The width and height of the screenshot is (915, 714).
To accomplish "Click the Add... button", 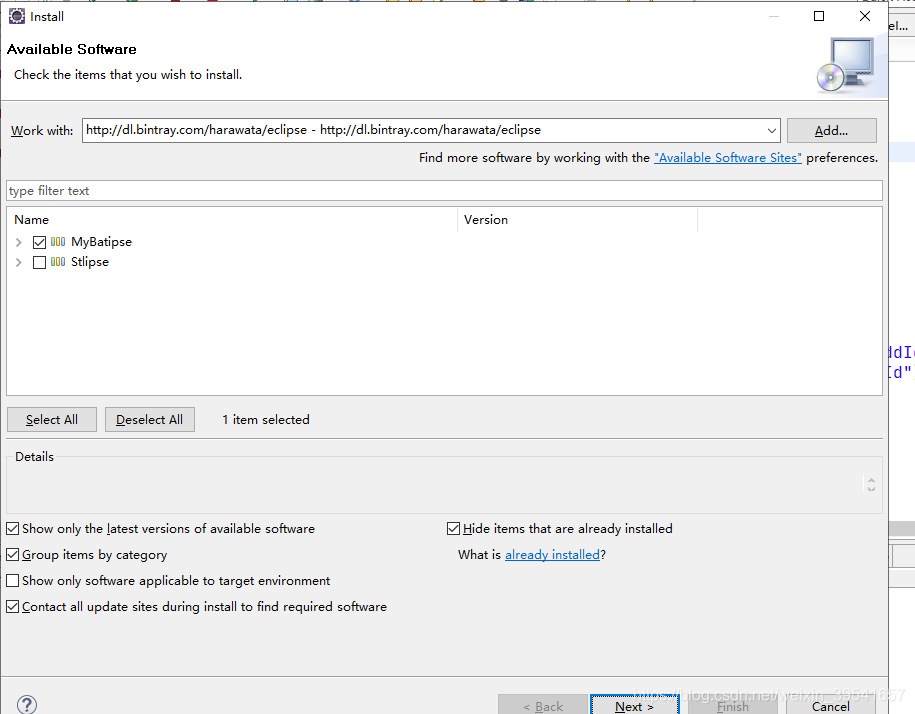I will pyautogui.click(x=832, y=131).
